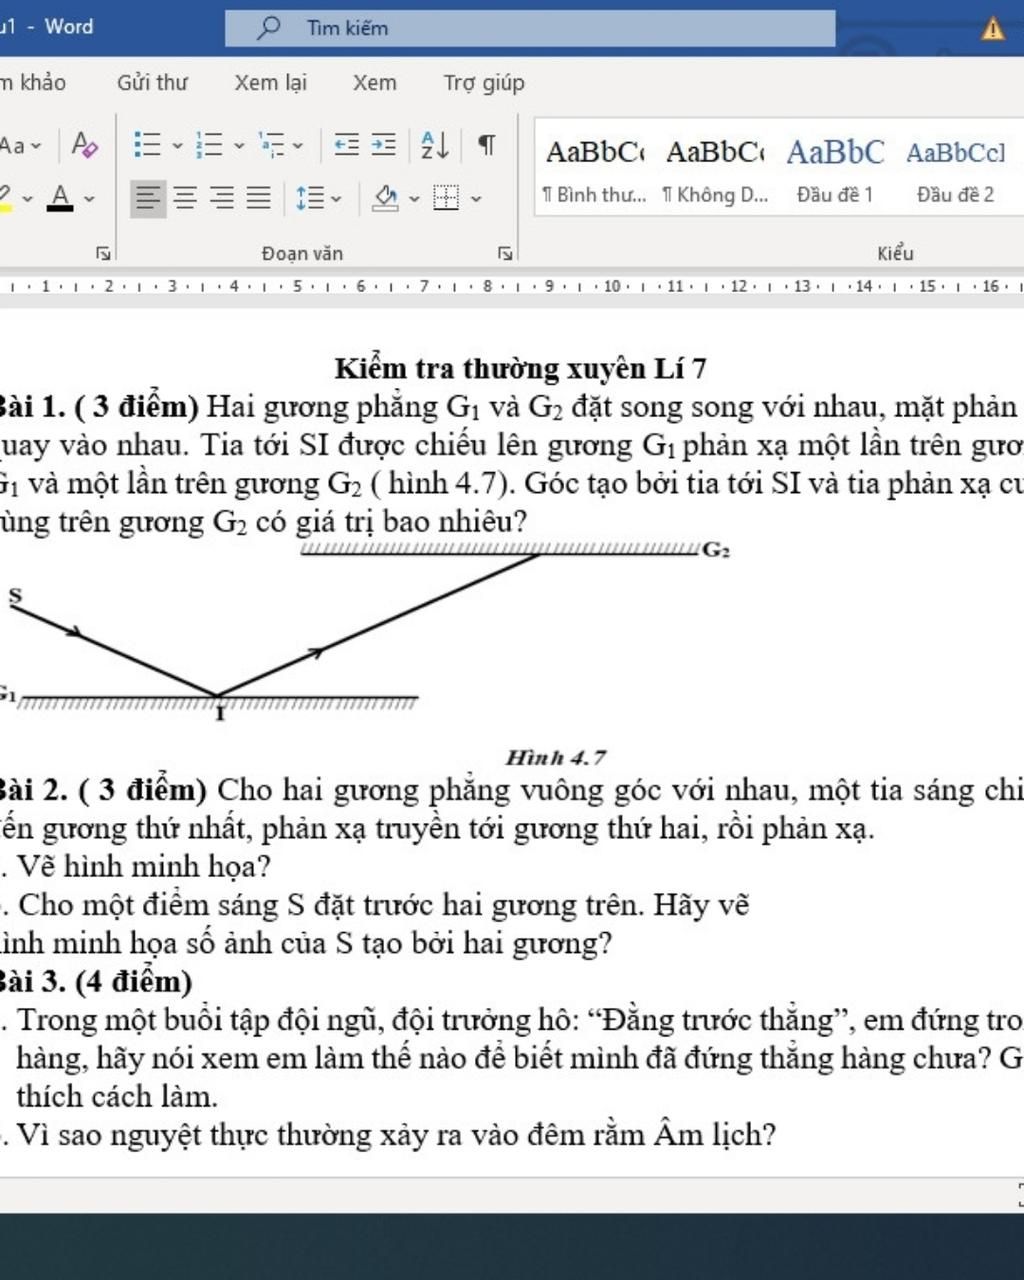Viewport: 1024px width, 1280px height.
Task: Center align the paragraph
Action: point(185,198)
